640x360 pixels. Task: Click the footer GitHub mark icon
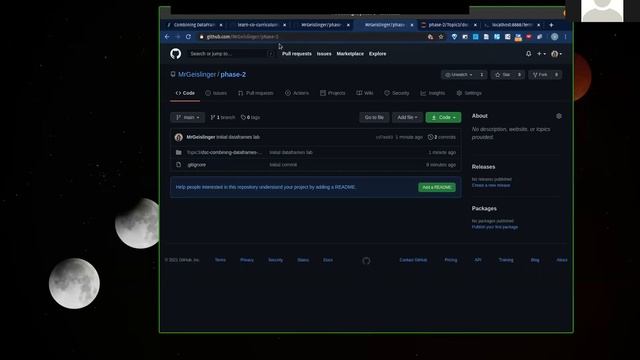click(x=366, y=260)
